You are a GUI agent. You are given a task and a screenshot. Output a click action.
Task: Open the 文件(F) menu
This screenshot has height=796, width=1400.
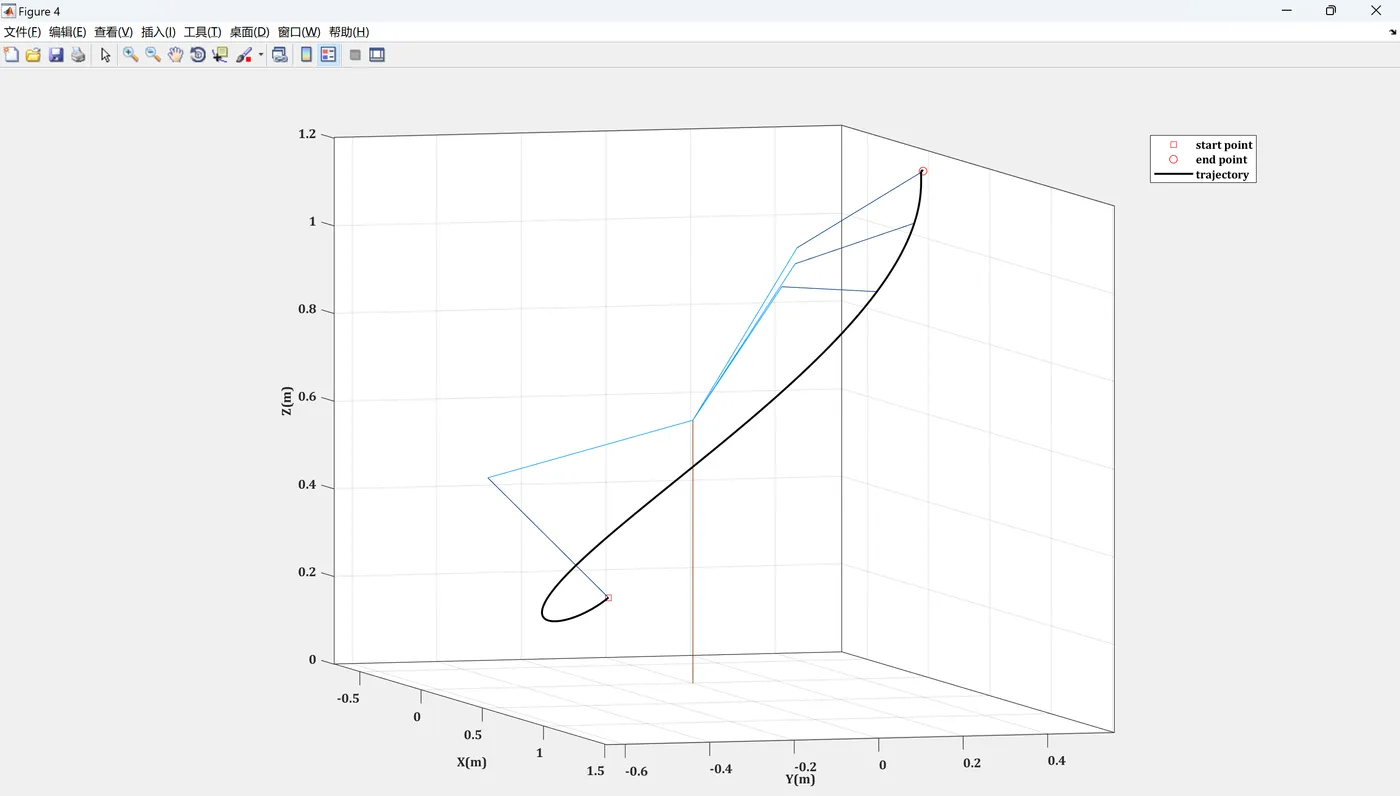pos(23,32)
